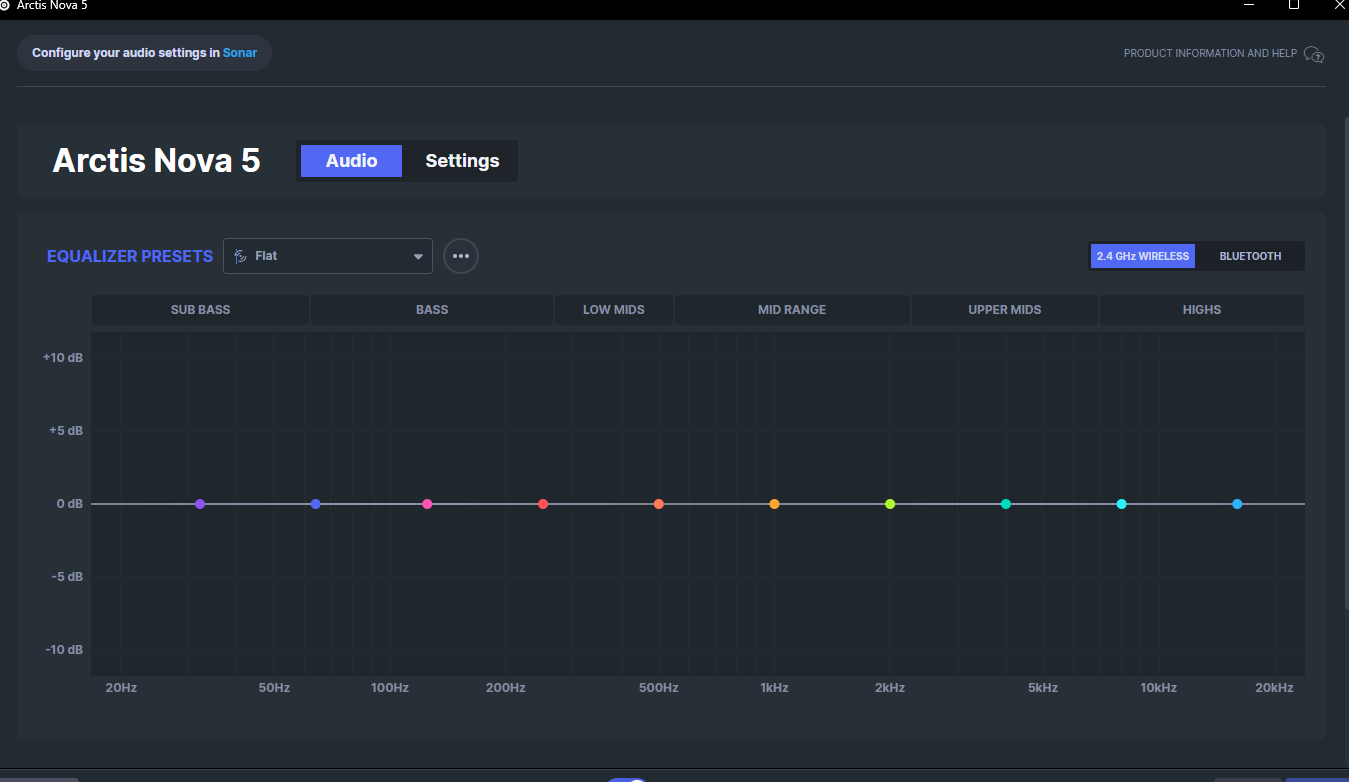Viewport: 1349px width, 782px height.
Task: Click the HIGHS band header
Action: [x=1202, y=310]
